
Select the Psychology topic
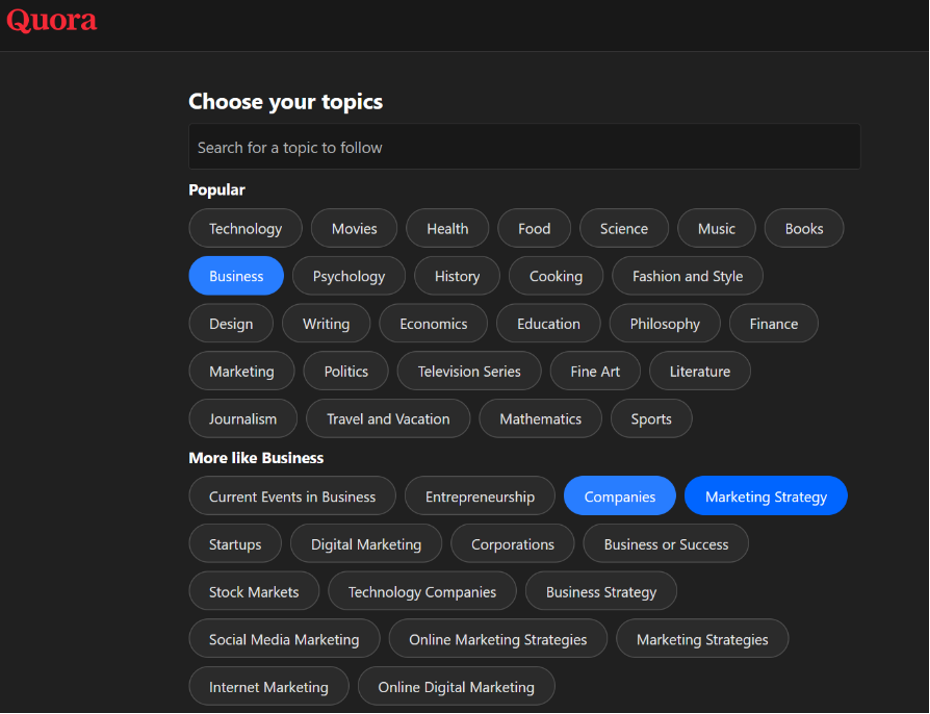click(x=349, y=276)
